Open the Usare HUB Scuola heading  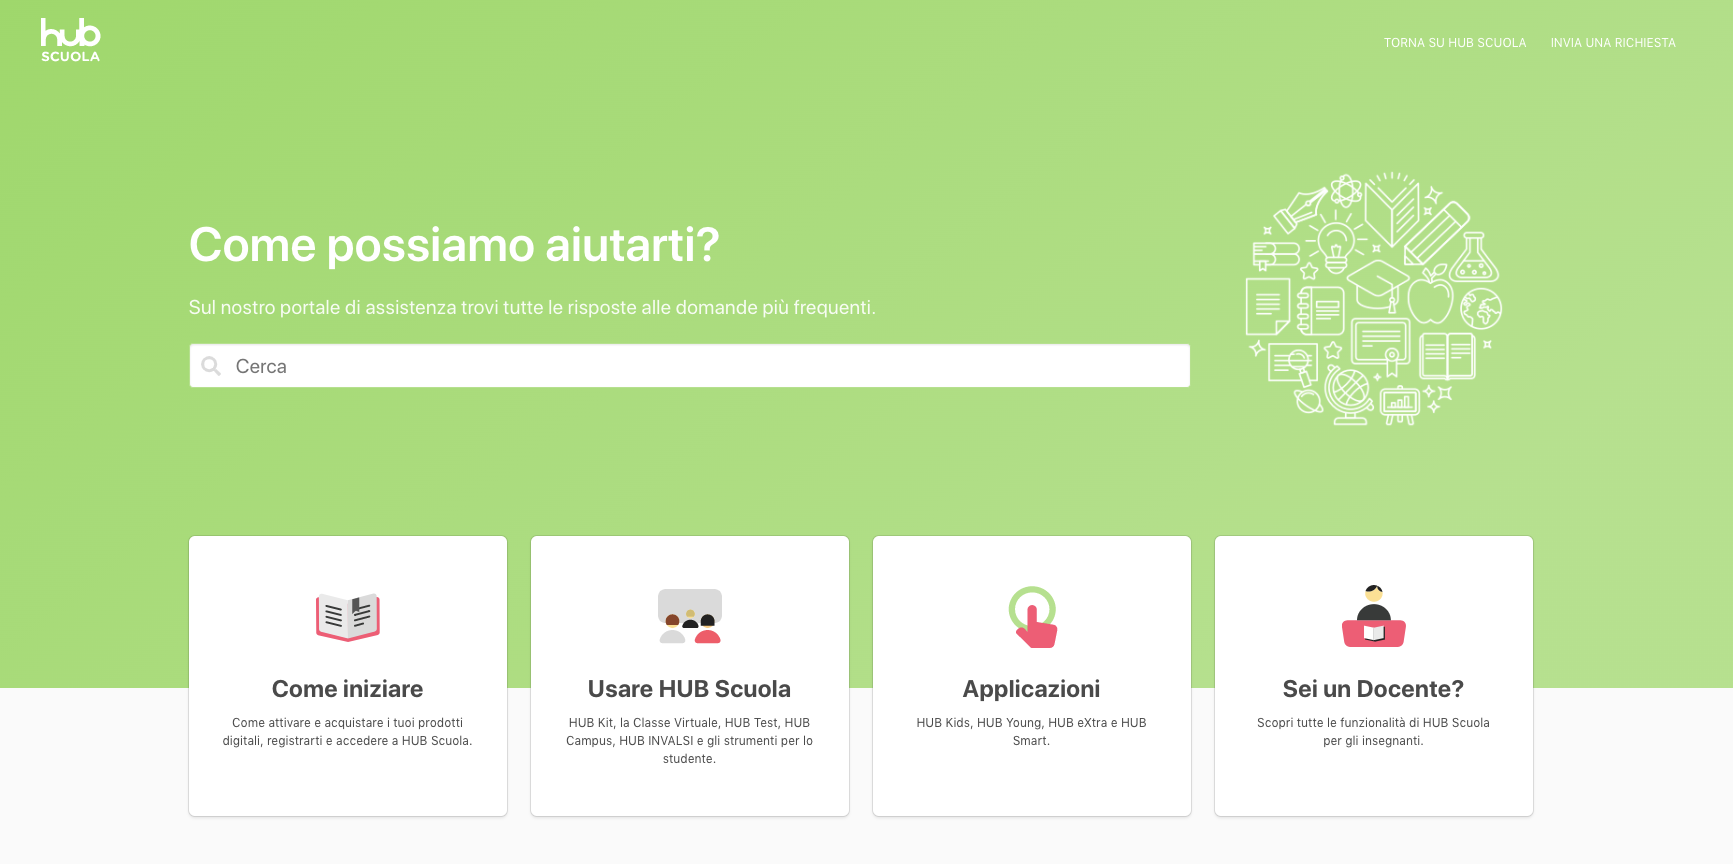point(689,689)
